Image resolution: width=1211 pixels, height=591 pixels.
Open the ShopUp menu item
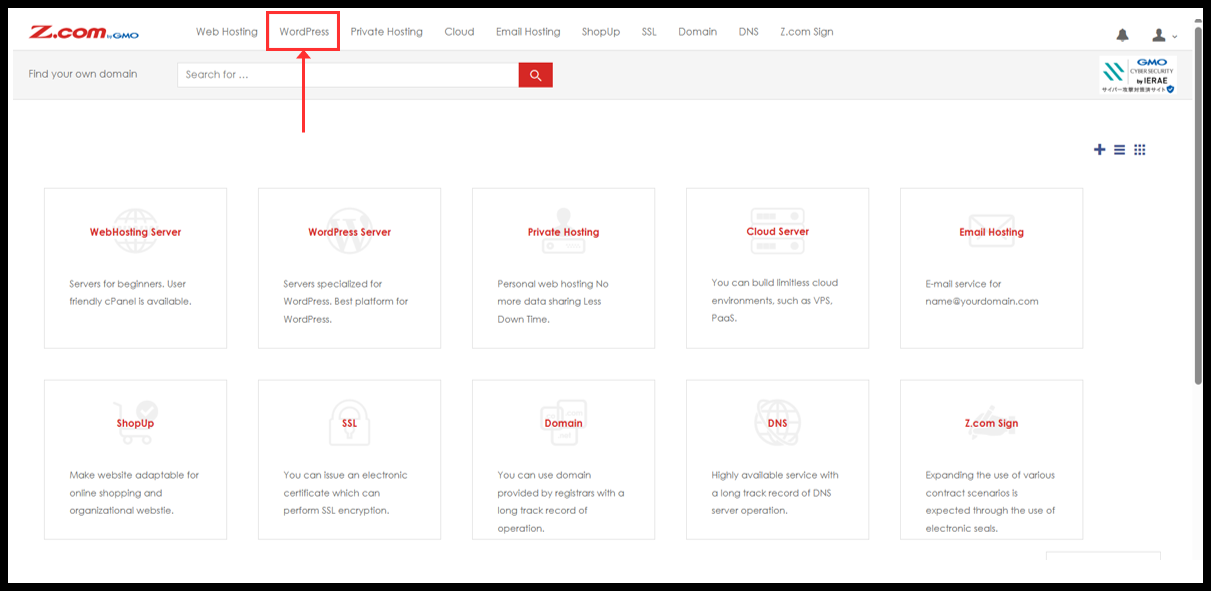[601, 32]
